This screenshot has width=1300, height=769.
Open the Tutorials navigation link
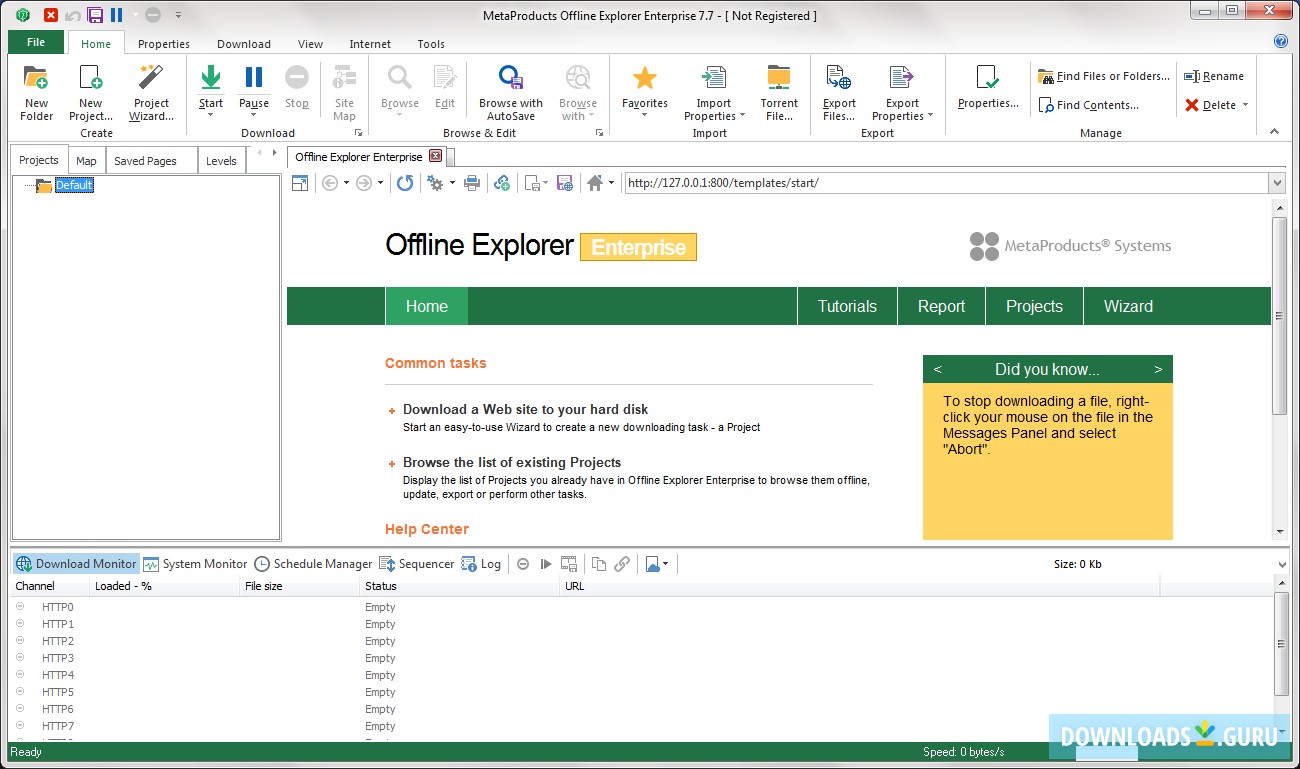pyautogui.click(x=847, y=306)
